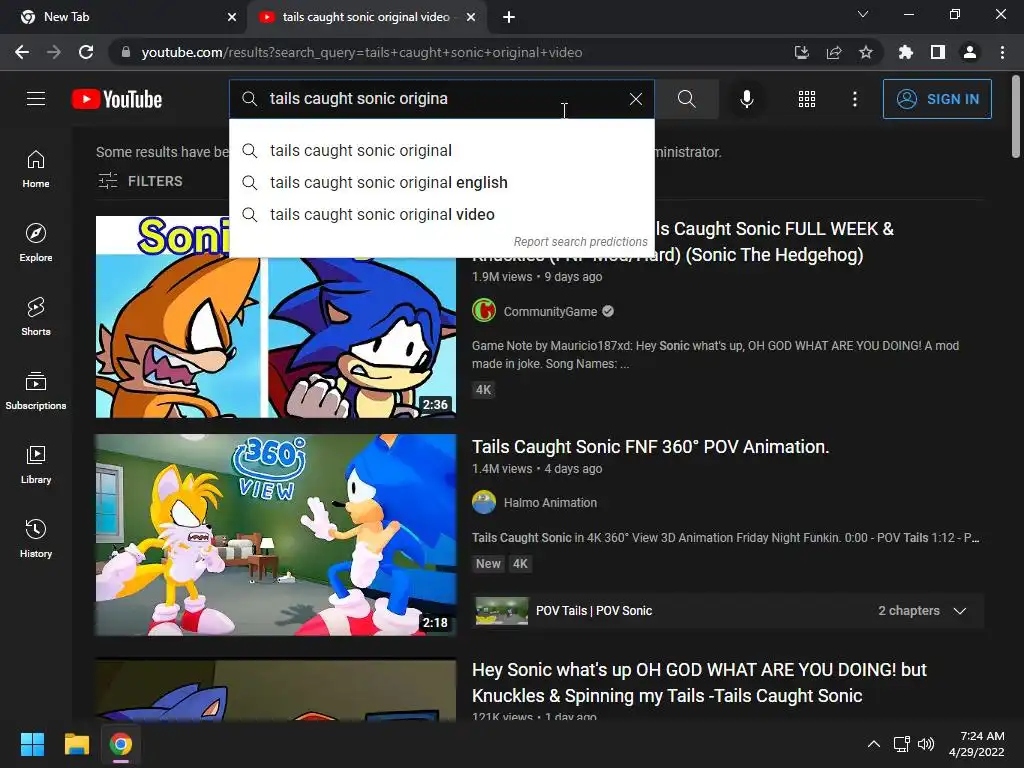Viewport: 1024px width, 768px height.
Task: Open the clock showing 7:24 AM
Action: tap(976, 744)
